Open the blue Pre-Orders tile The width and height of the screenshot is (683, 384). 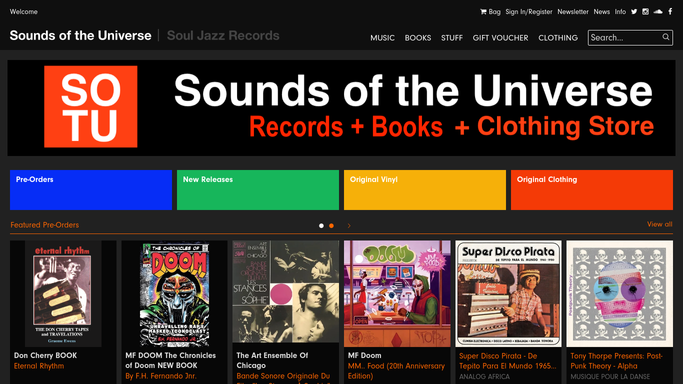pyautogui.click(x=91, y=190)
